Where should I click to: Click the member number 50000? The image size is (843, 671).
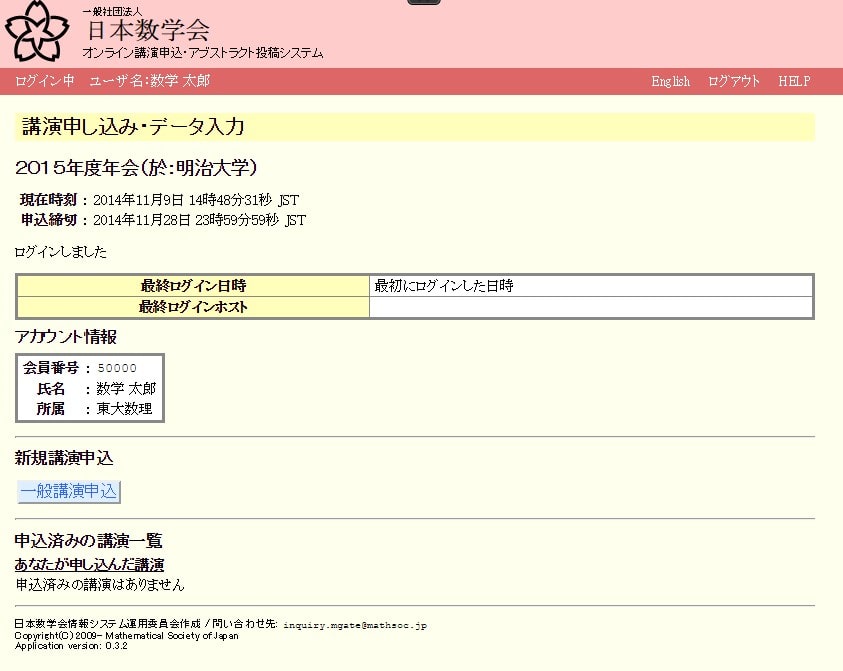coord(117,368)
